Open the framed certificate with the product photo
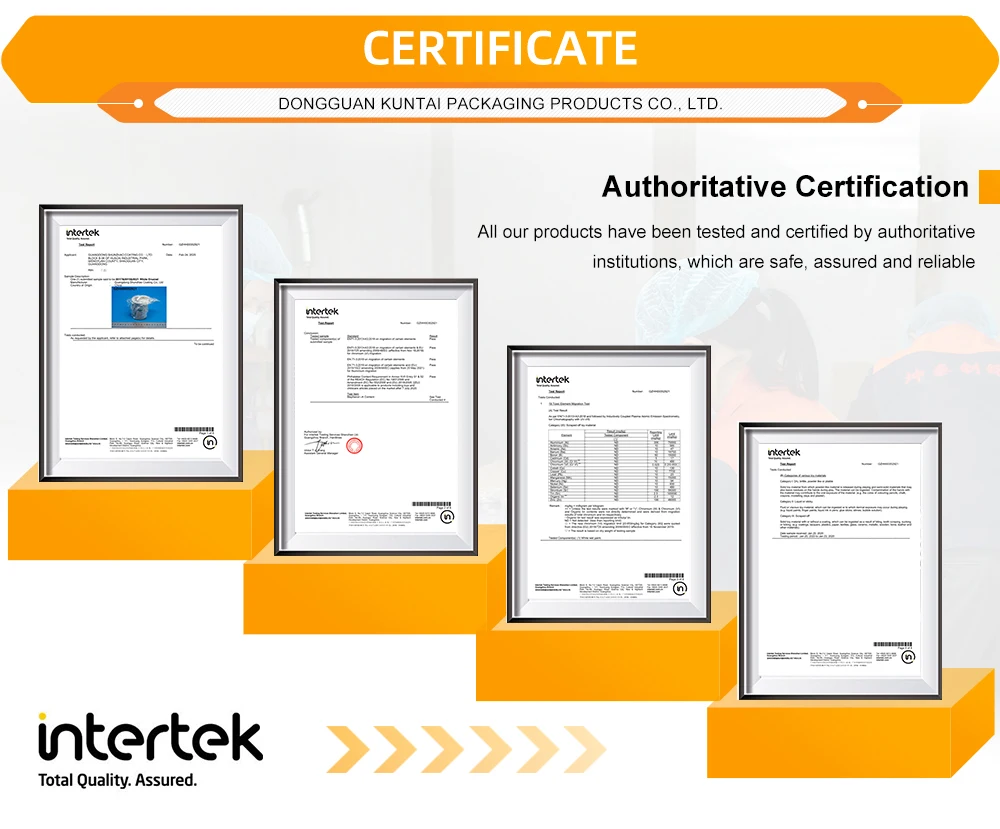The height and width of the screenshot is (829, 1000). pos(141,343)
